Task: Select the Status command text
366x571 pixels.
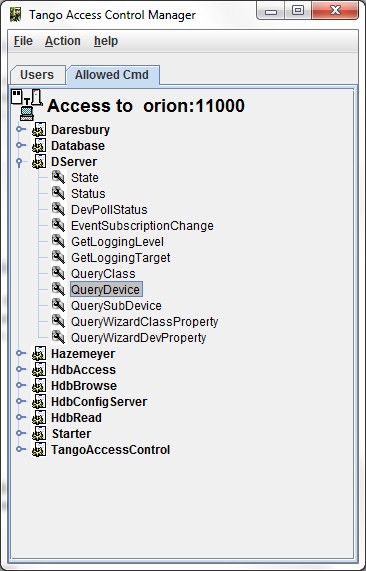Action: tap(88, 194)
